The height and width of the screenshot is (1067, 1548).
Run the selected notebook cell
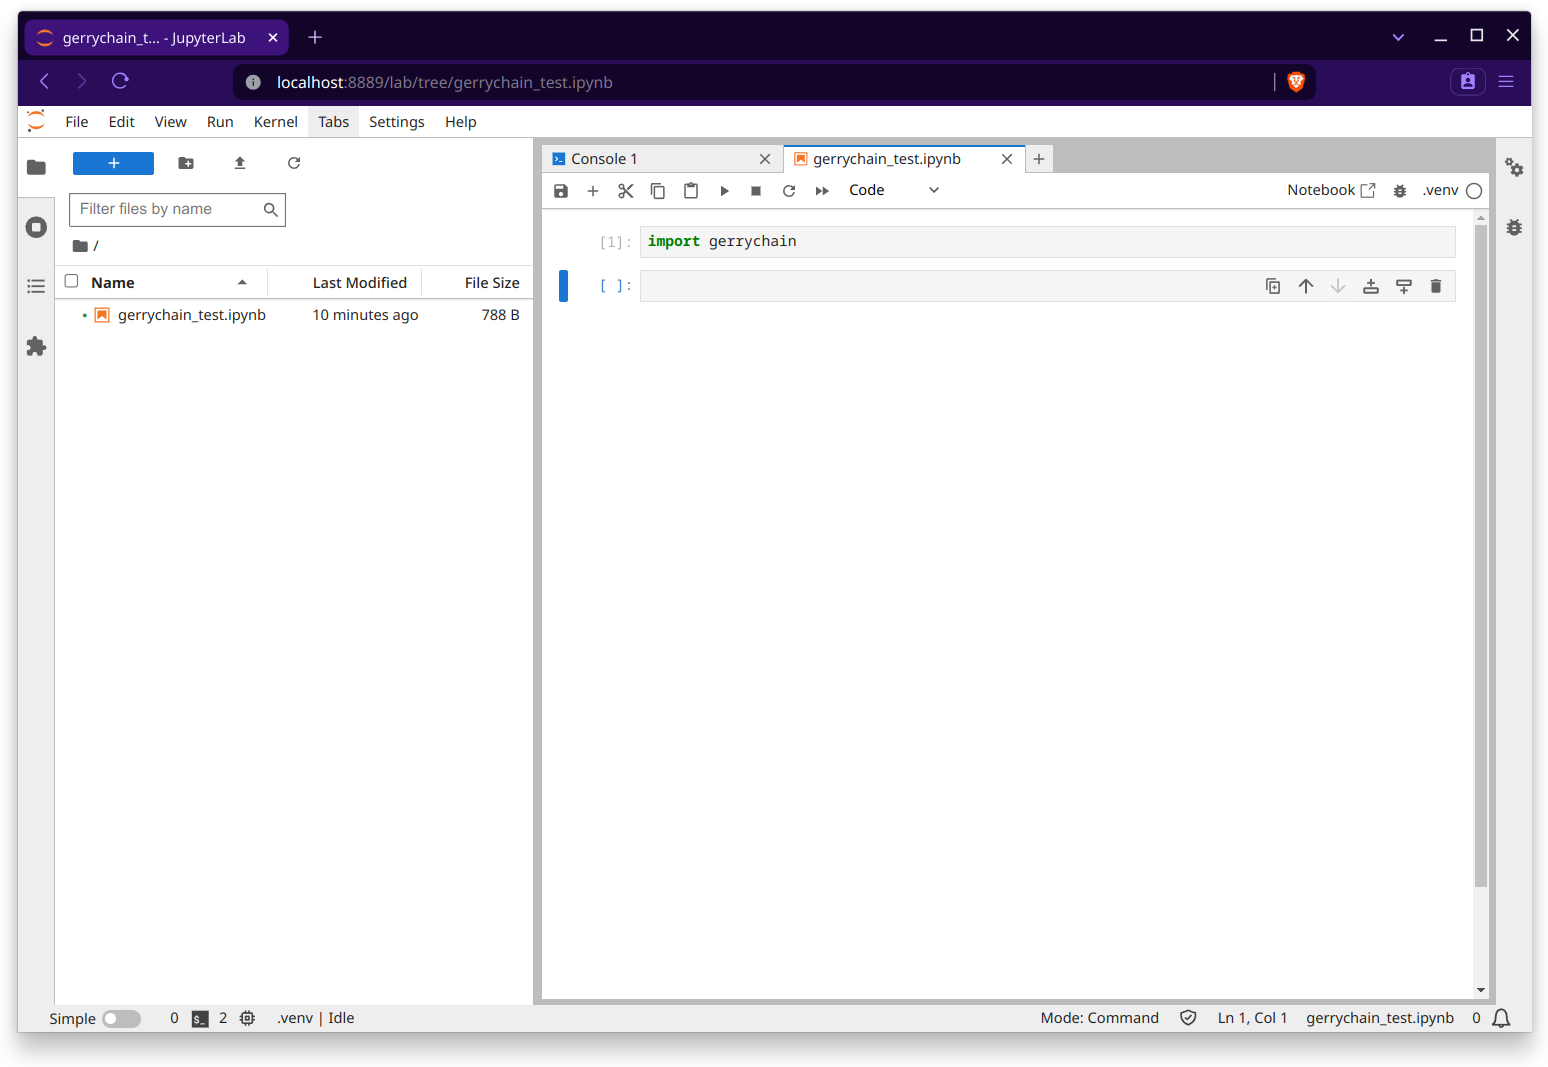[724, 190]
